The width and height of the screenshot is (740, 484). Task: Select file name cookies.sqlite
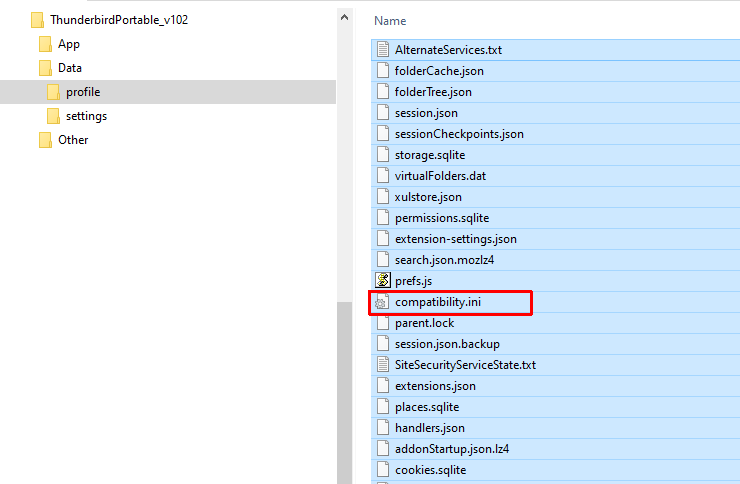pyautogui.click(x=430, y=470)
